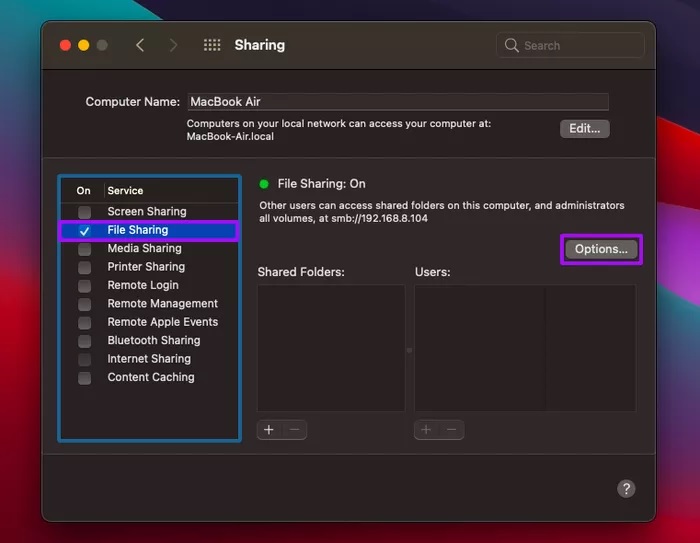The width and height of the screenshot is (700, 543).
Task: Click the Computer Name field
Action: click(398, 102)
